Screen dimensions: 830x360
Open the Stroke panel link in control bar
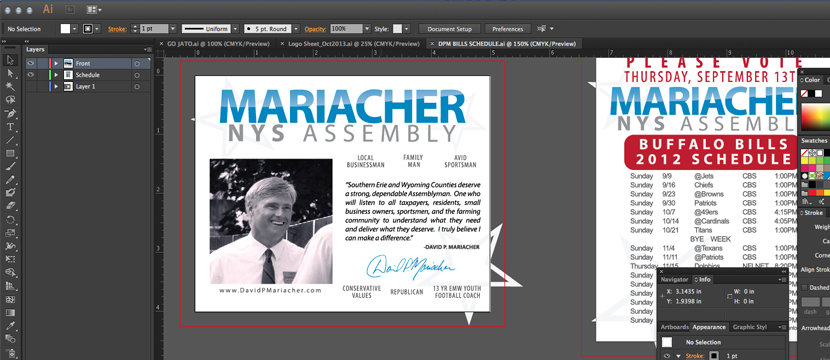[x=117, y=29]
